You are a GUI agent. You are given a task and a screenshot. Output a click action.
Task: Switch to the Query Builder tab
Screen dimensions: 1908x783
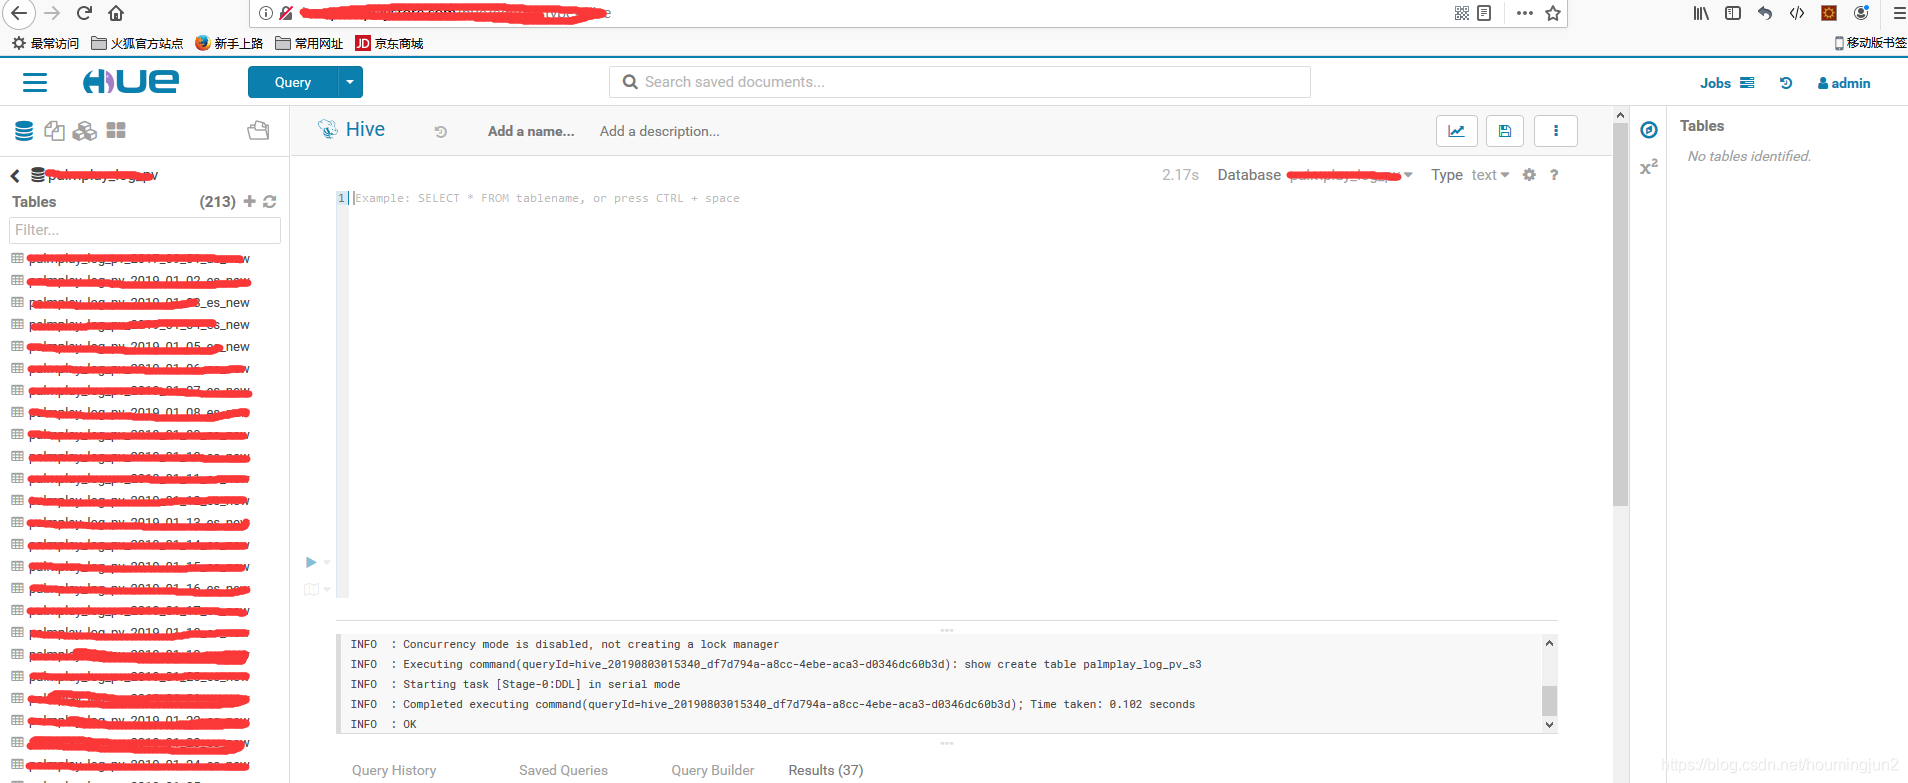pos(712,770)
